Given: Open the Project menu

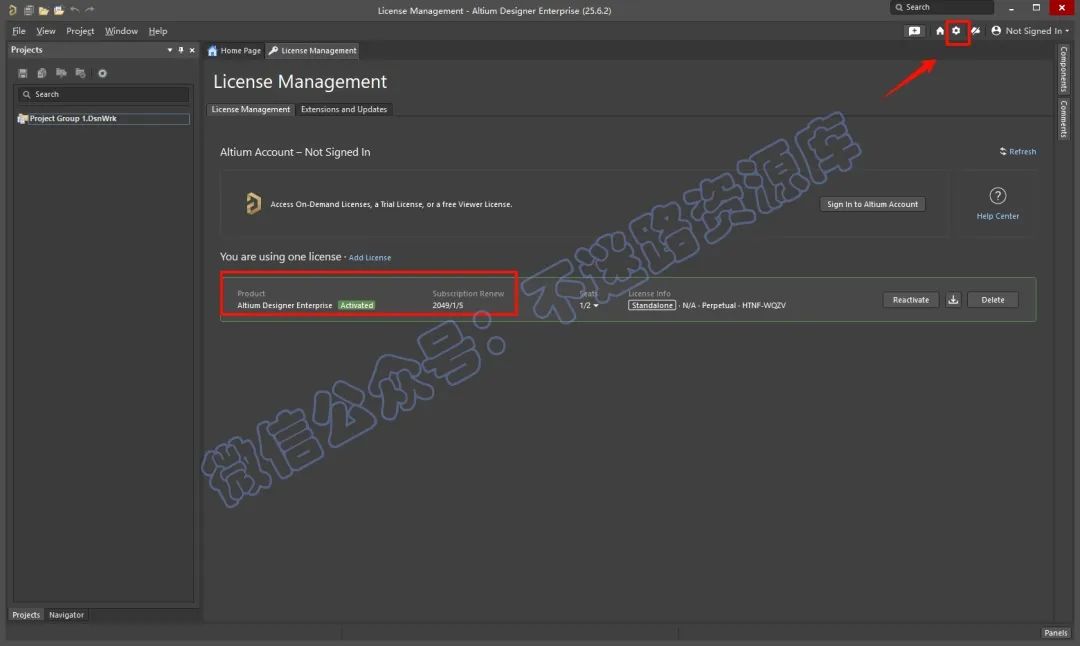Looking at the screenshot, I should tap(80, 31).
